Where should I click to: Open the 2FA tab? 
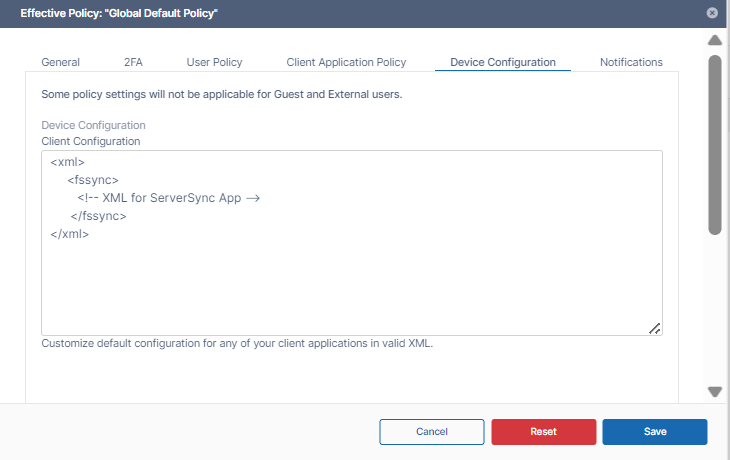click(x=133, y=62)
